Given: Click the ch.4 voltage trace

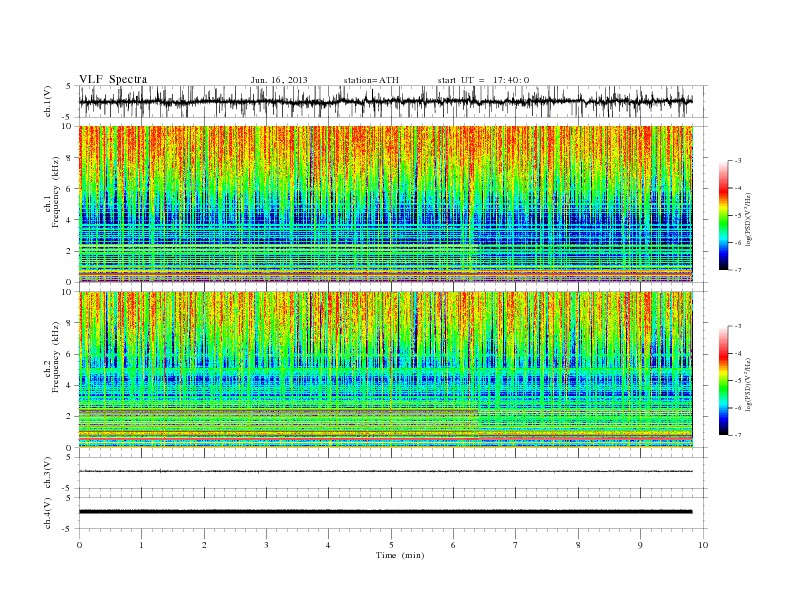Looking at the screenshot, I should point(386,512).
